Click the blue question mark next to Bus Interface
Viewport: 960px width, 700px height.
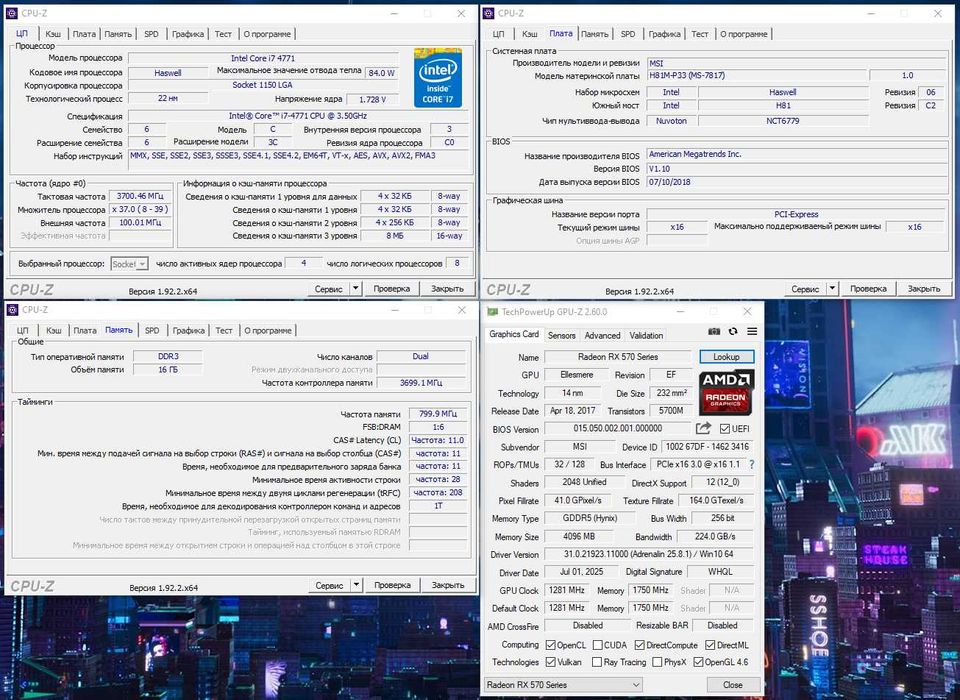point(751,464)
